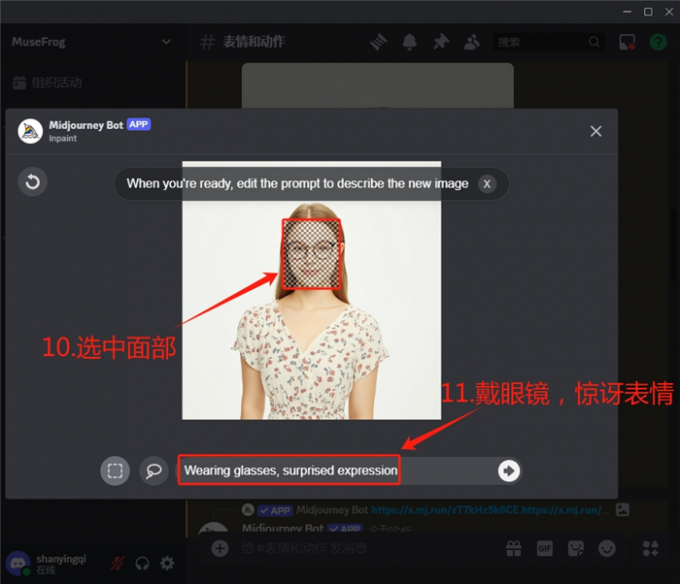680x584 pixels.
Task: Open user settings gear
Action: click(167, 563)
